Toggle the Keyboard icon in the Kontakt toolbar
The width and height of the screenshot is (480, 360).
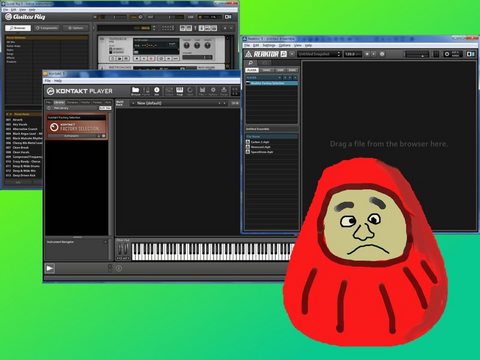pos(180,90)
